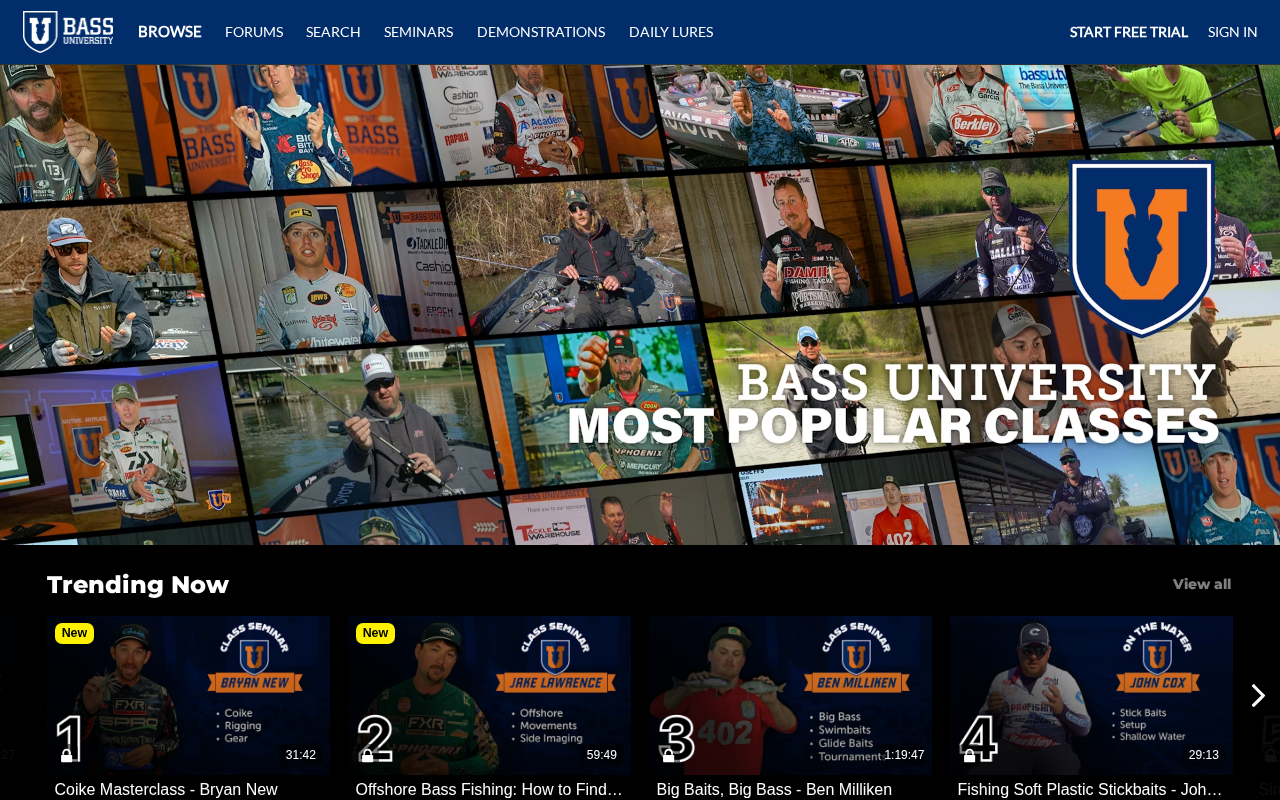Open the Ben Milliken class seminar thumbnail
The height and width of the screenshot is (800, 1280).
pyautogui.click(x=790, y=695)
